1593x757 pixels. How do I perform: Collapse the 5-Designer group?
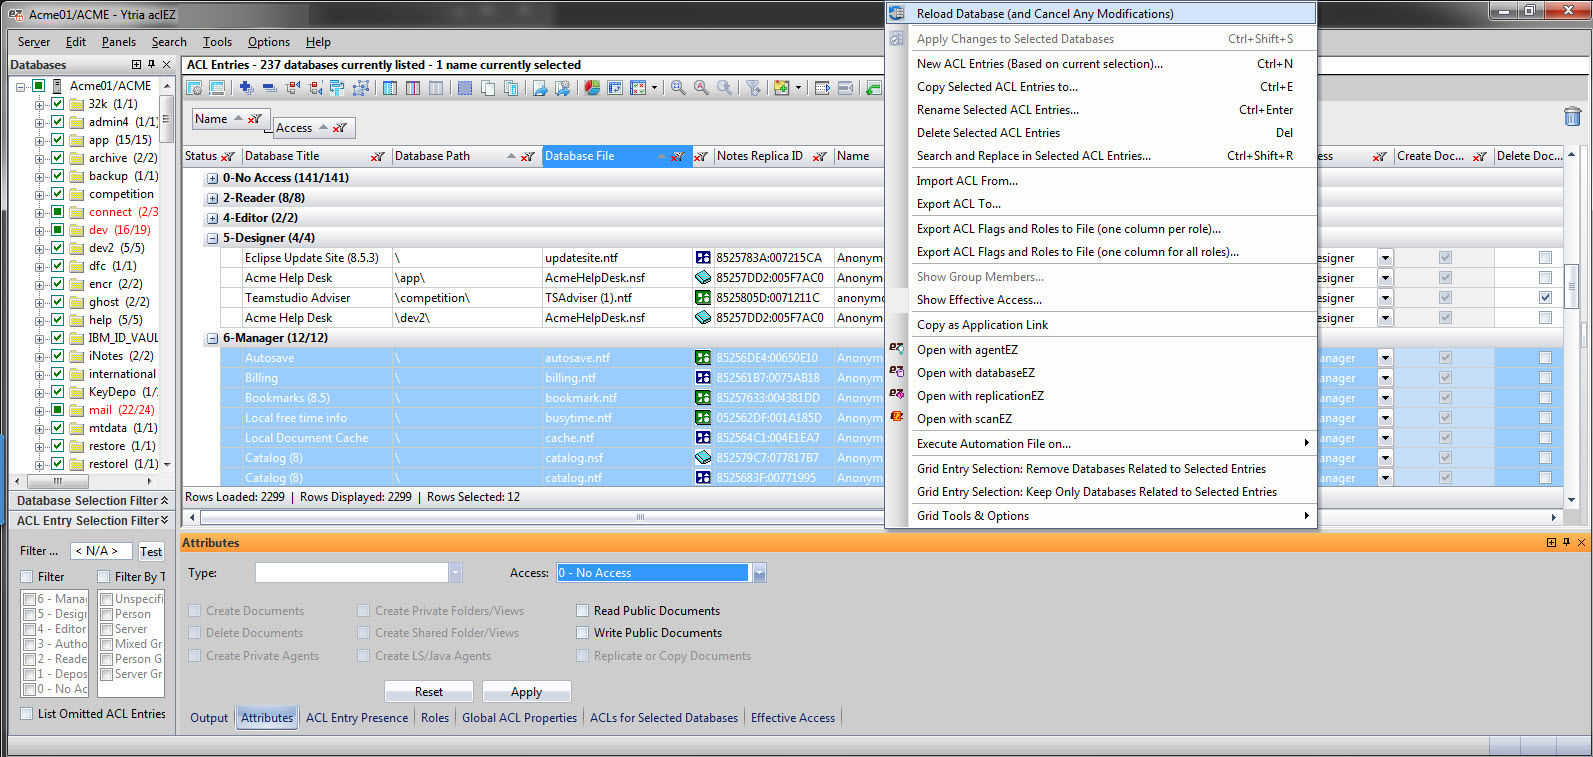[x=212, y=239]
